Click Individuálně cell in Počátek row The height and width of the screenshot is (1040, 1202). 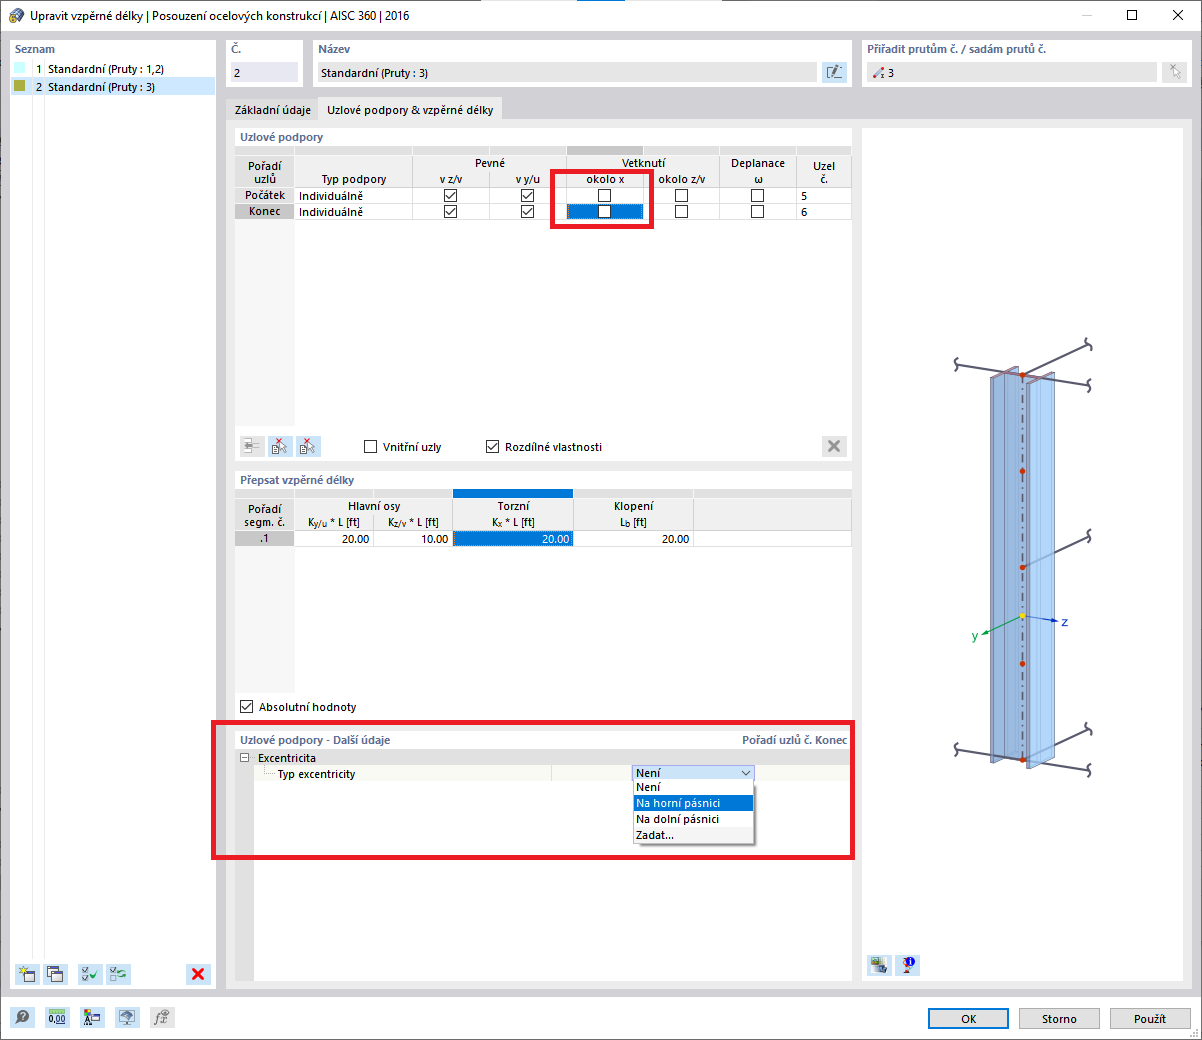353,196
